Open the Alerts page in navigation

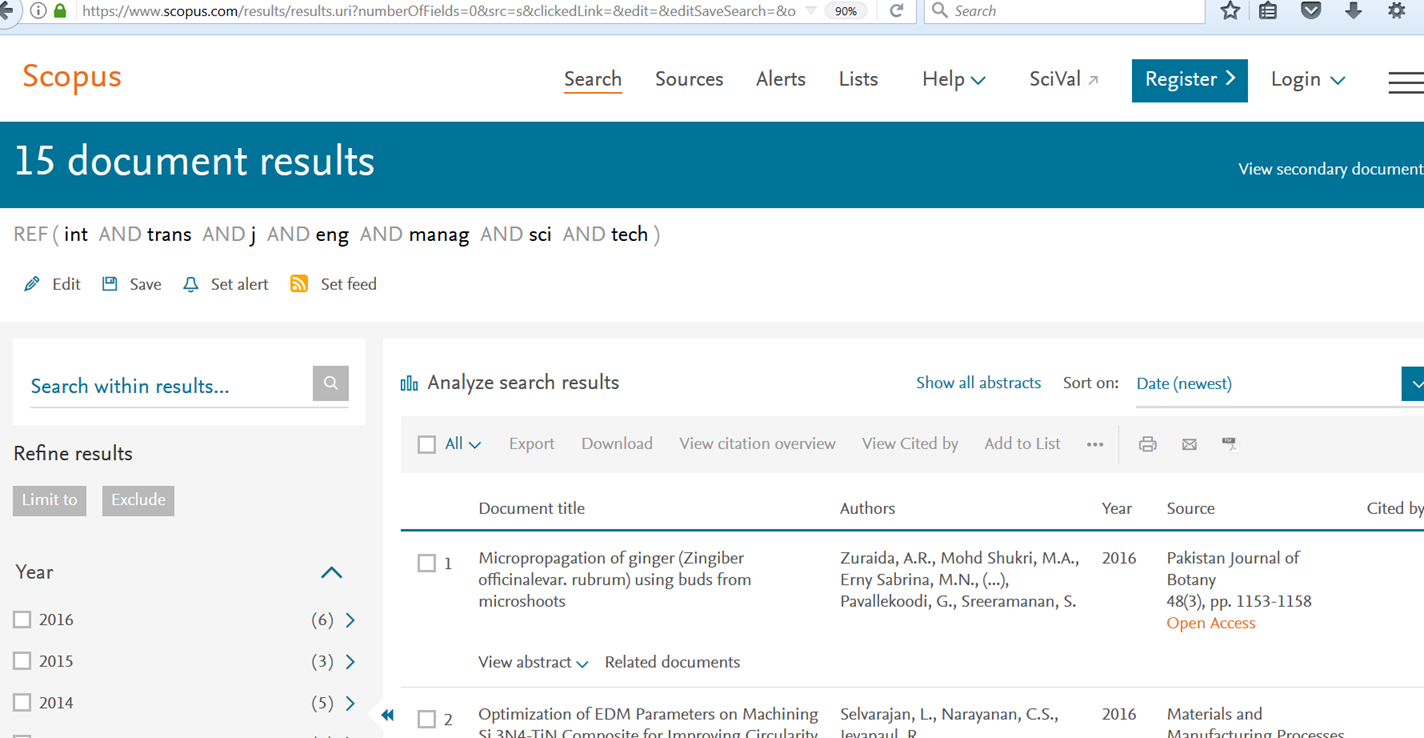pyautogui.click(x=780, y=79)
